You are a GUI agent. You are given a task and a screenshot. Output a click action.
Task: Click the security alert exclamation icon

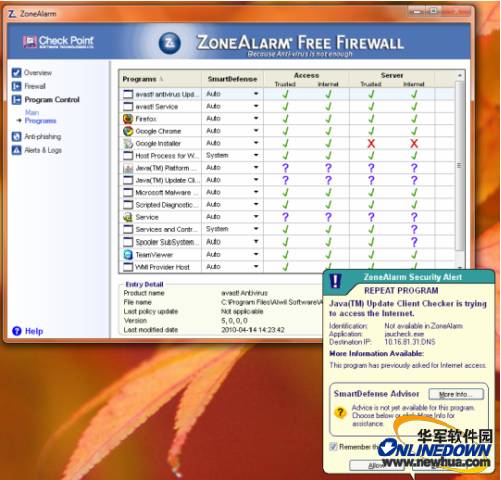point(335,281)
